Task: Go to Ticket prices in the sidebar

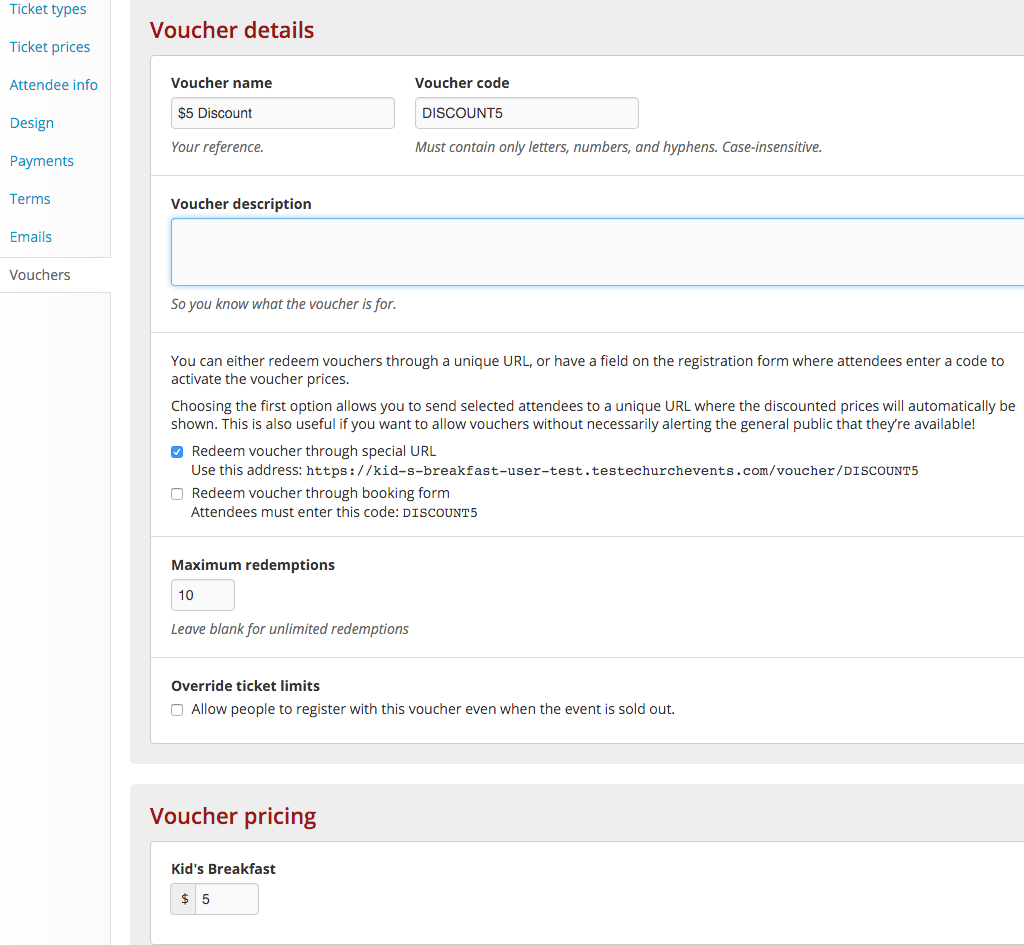Action: coord(50,47)
